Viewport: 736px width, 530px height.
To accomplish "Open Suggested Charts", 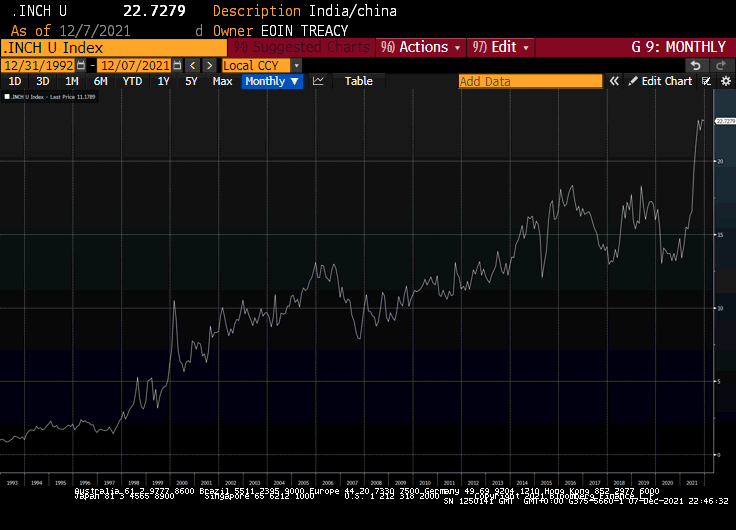I will pyautogui.click(x=301, y=47).
